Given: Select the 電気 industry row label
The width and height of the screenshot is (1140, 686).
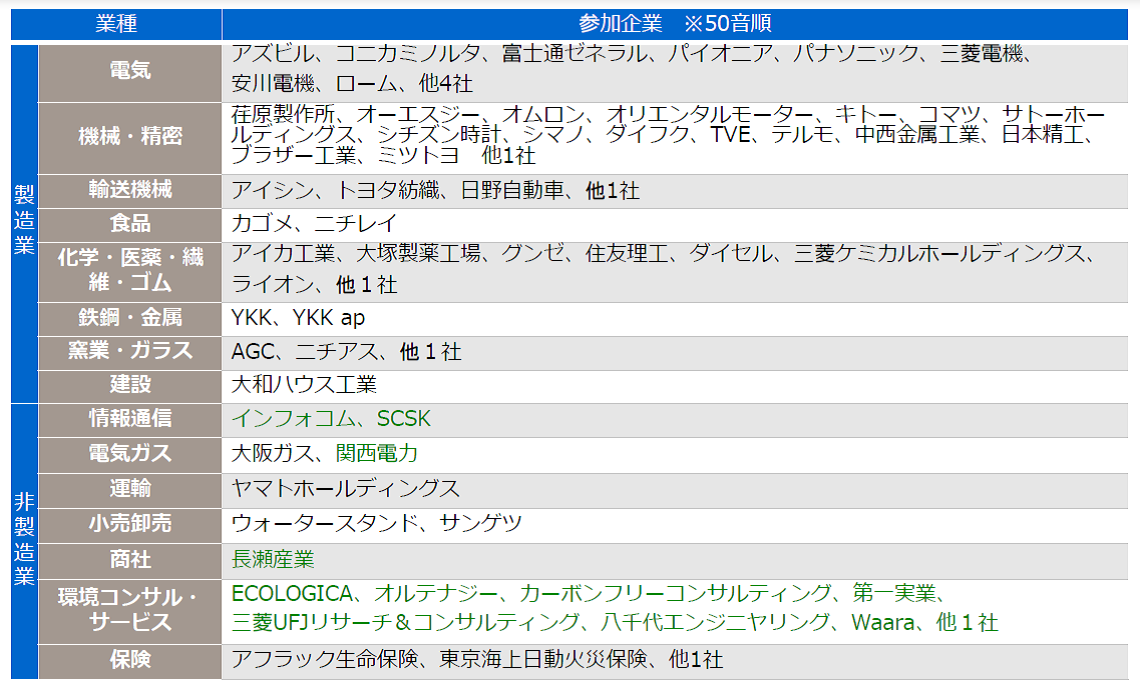Looking at the screenshot, I should pos(130,71).
